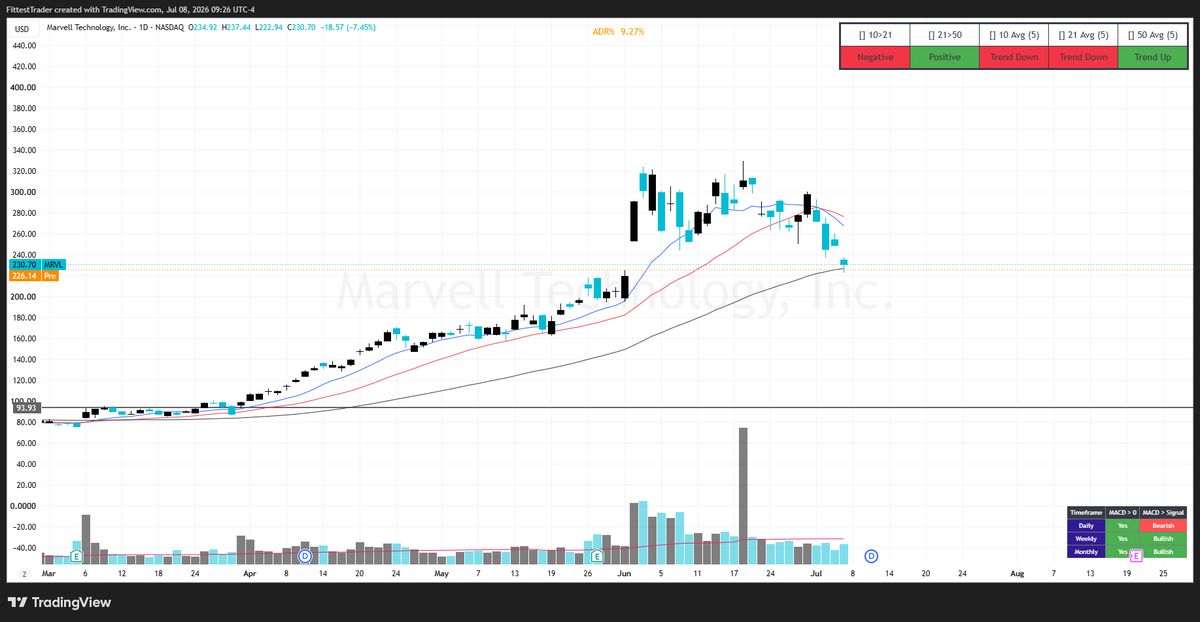The height and width of the screenshot is (622, 1200).
Task: Click the 'MACD > 0' column header
Action: (1124, 512)
